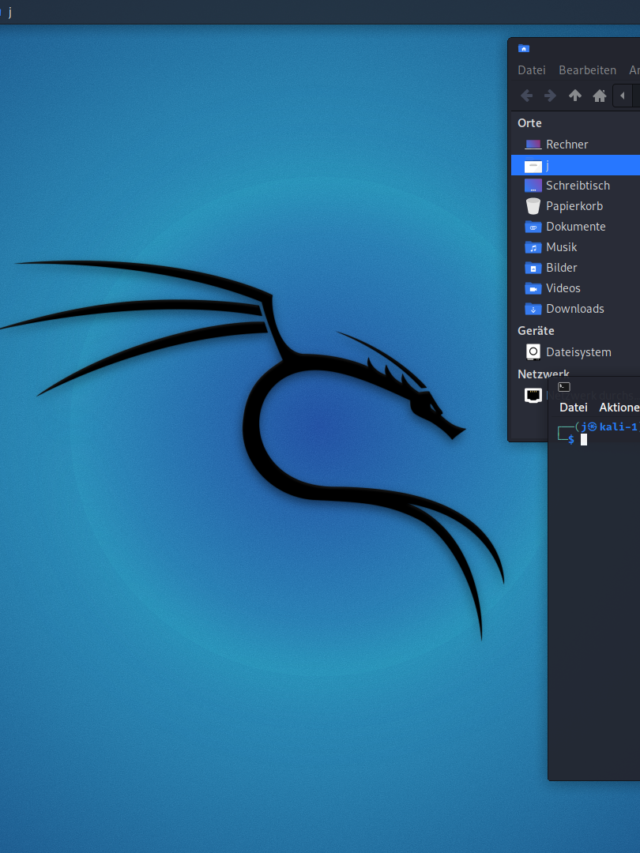Select Downloads in the sidebar
The image size is (640, 853).
[576, 309]
